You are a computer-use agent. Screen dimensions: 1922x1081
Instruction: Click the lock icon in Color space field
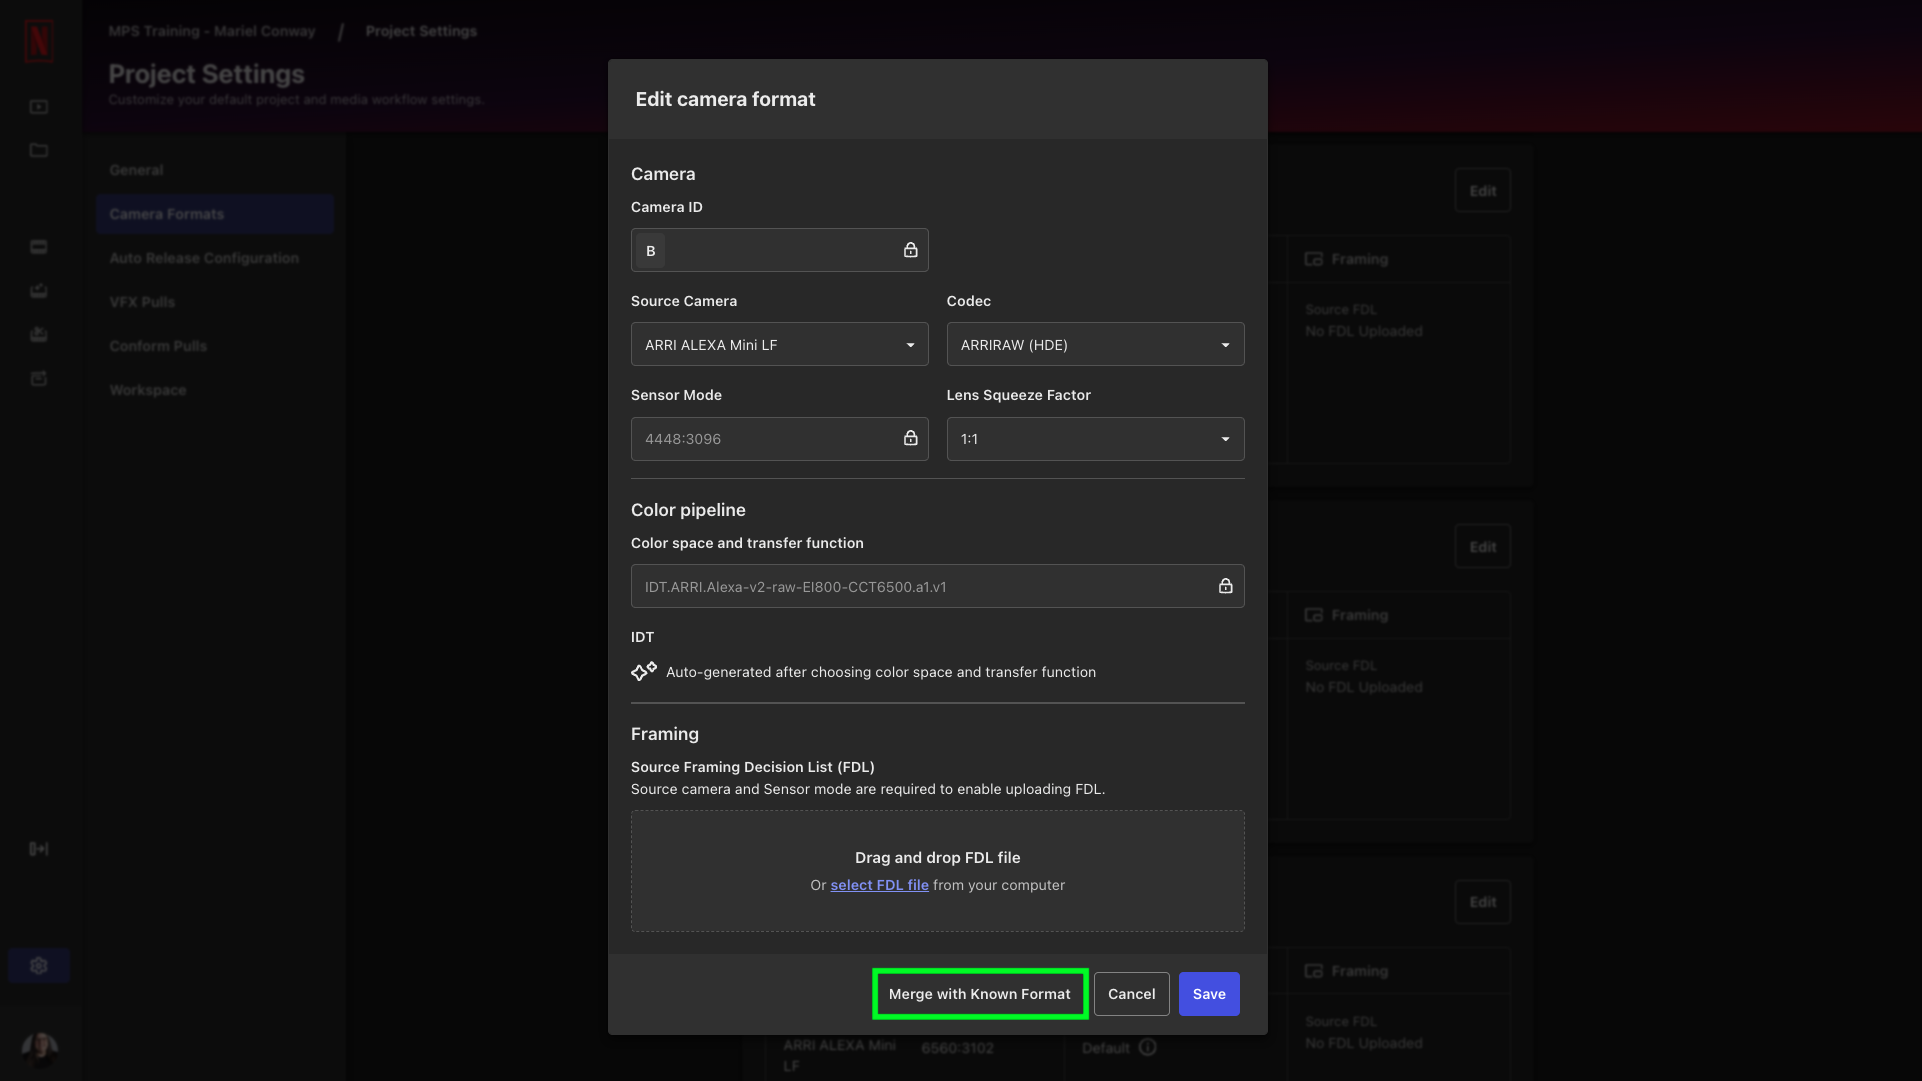coord(1225,586)
